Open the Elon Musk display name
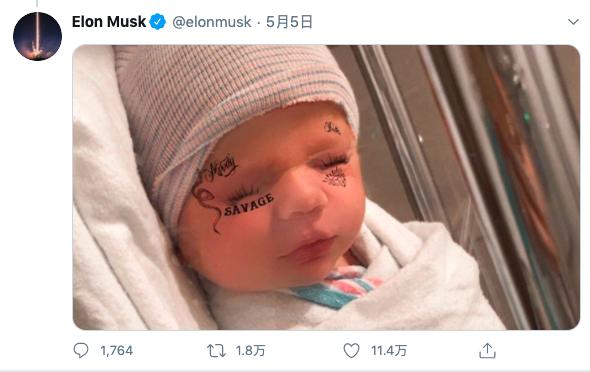Viewport: 590px width, 372px height. (x=109, y=22)
